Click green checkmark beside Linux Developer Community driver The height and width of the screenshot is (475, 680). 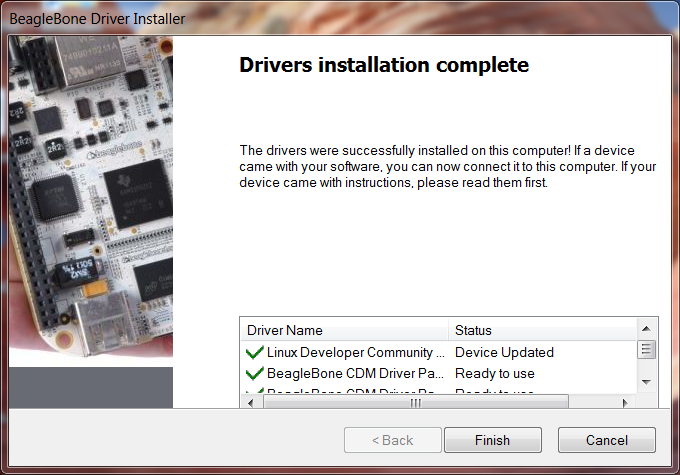click(x=254, y=352)
